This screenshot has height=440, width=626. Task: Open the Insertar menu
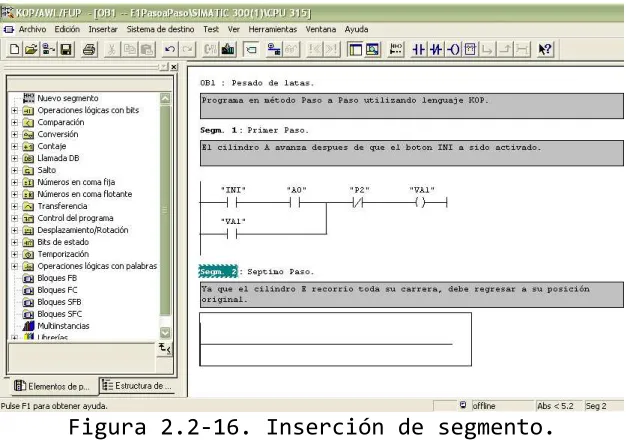click(103, 30)
